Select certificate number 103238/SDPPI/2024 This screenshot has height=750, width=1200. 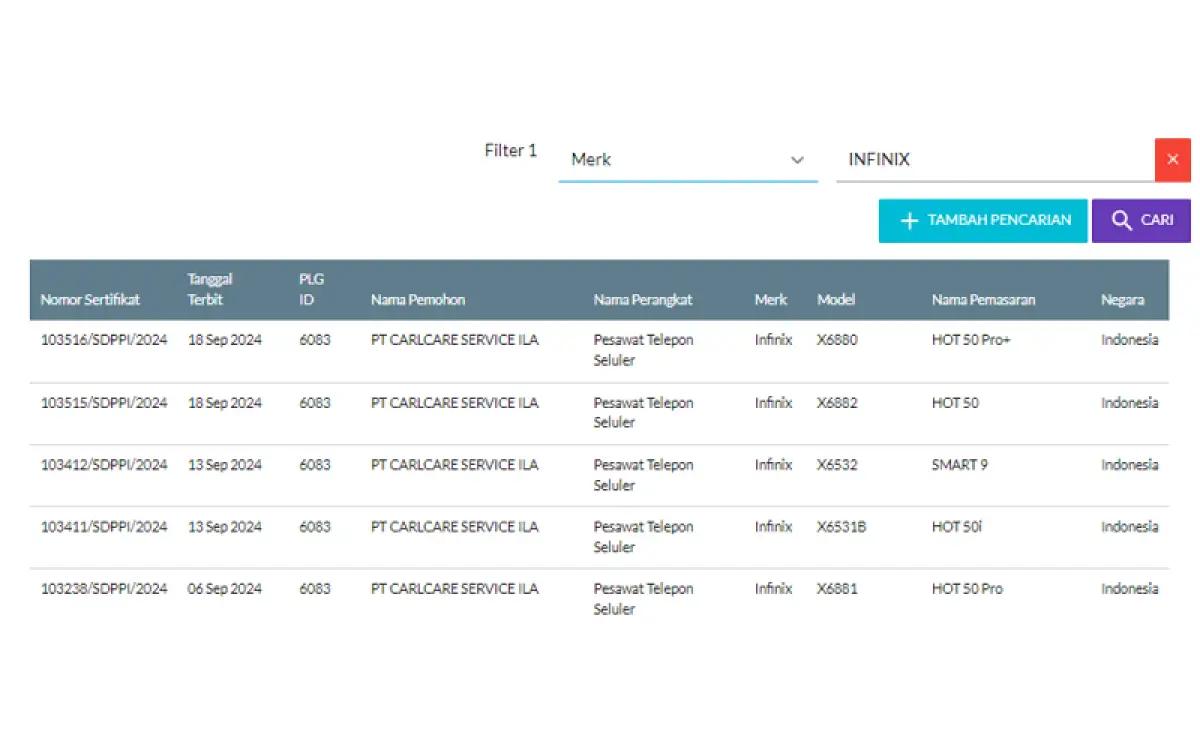[x=104, y=589]
